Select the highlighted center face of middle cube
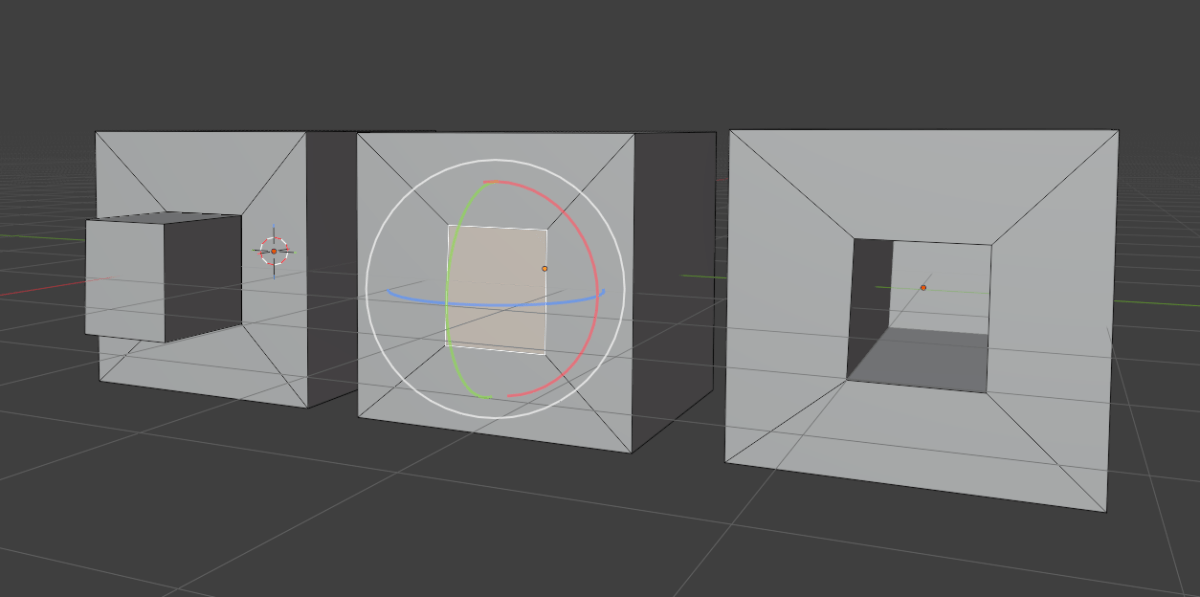 pyautogui.click(x=497, y=288)
